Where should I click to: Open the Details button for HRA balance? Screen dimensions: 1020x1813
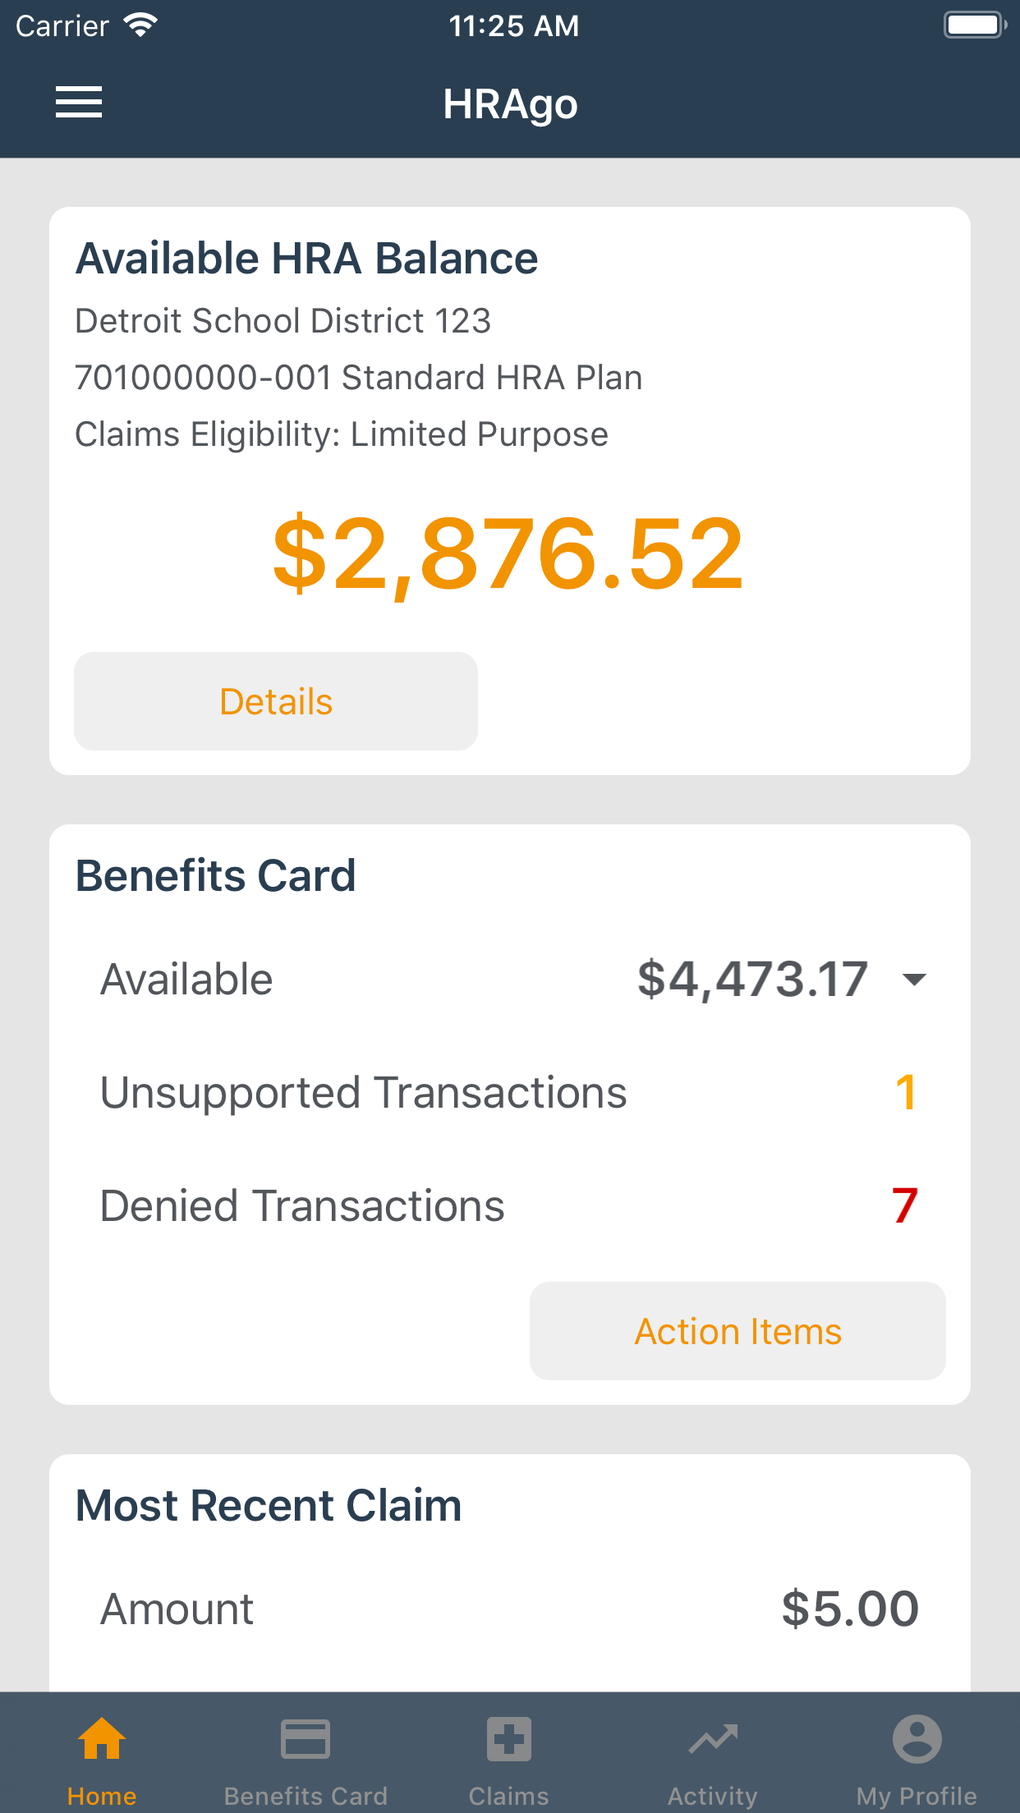[x=276, y=701]
